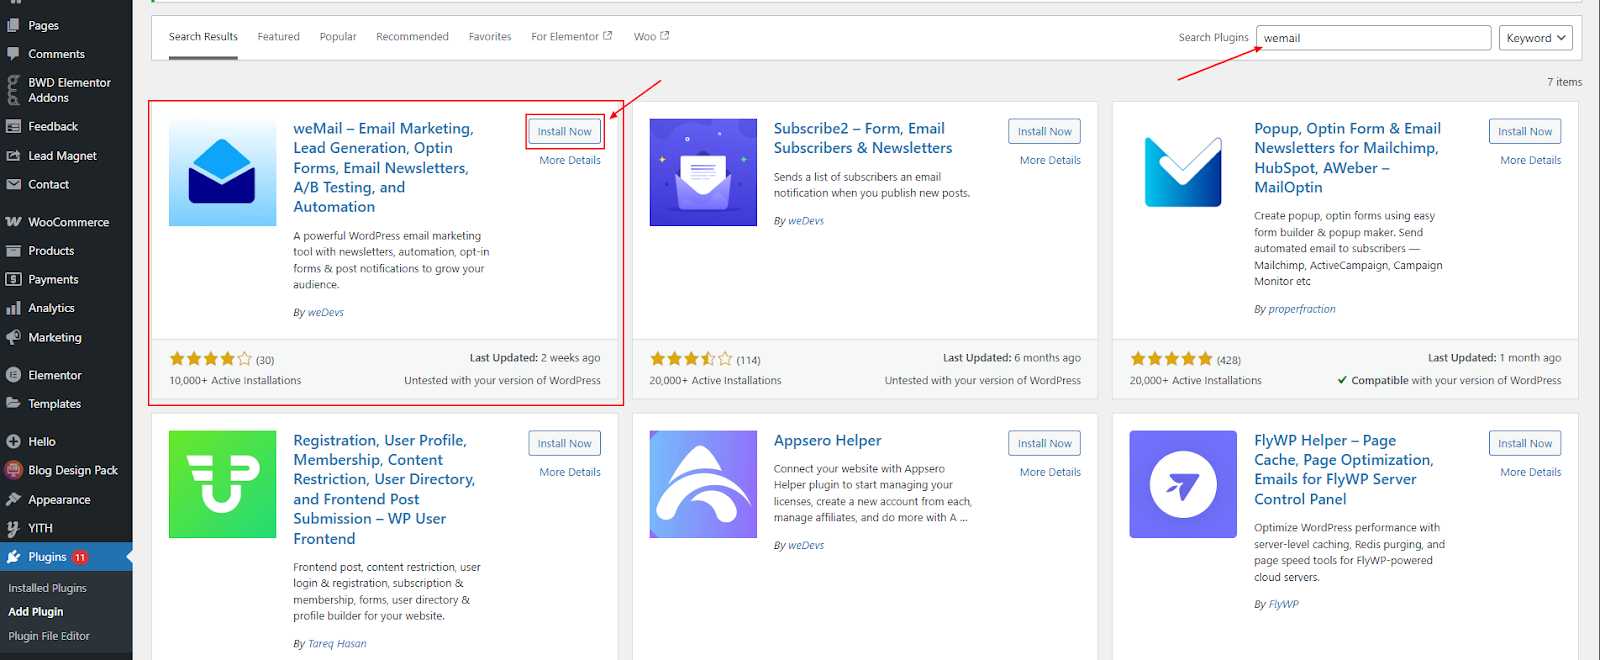The image size is (1600, 660).
Task: Click the Payments icon in sidebar
Action: tap(13, 280)
